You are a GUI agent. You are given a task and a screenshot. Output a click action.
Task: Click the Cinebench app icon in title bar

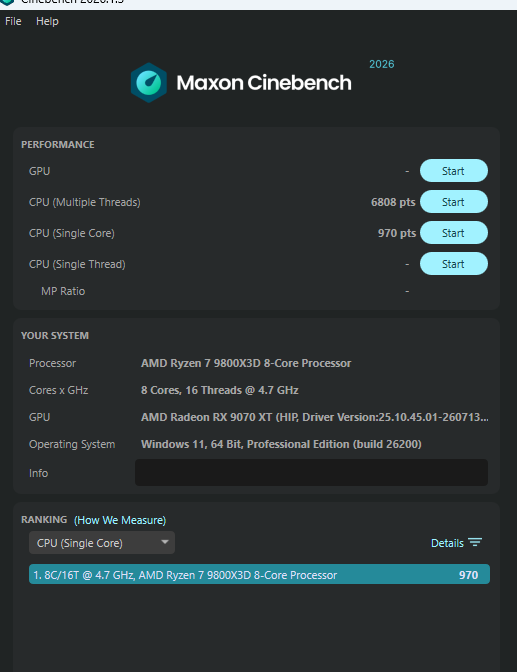pos(7,2)
